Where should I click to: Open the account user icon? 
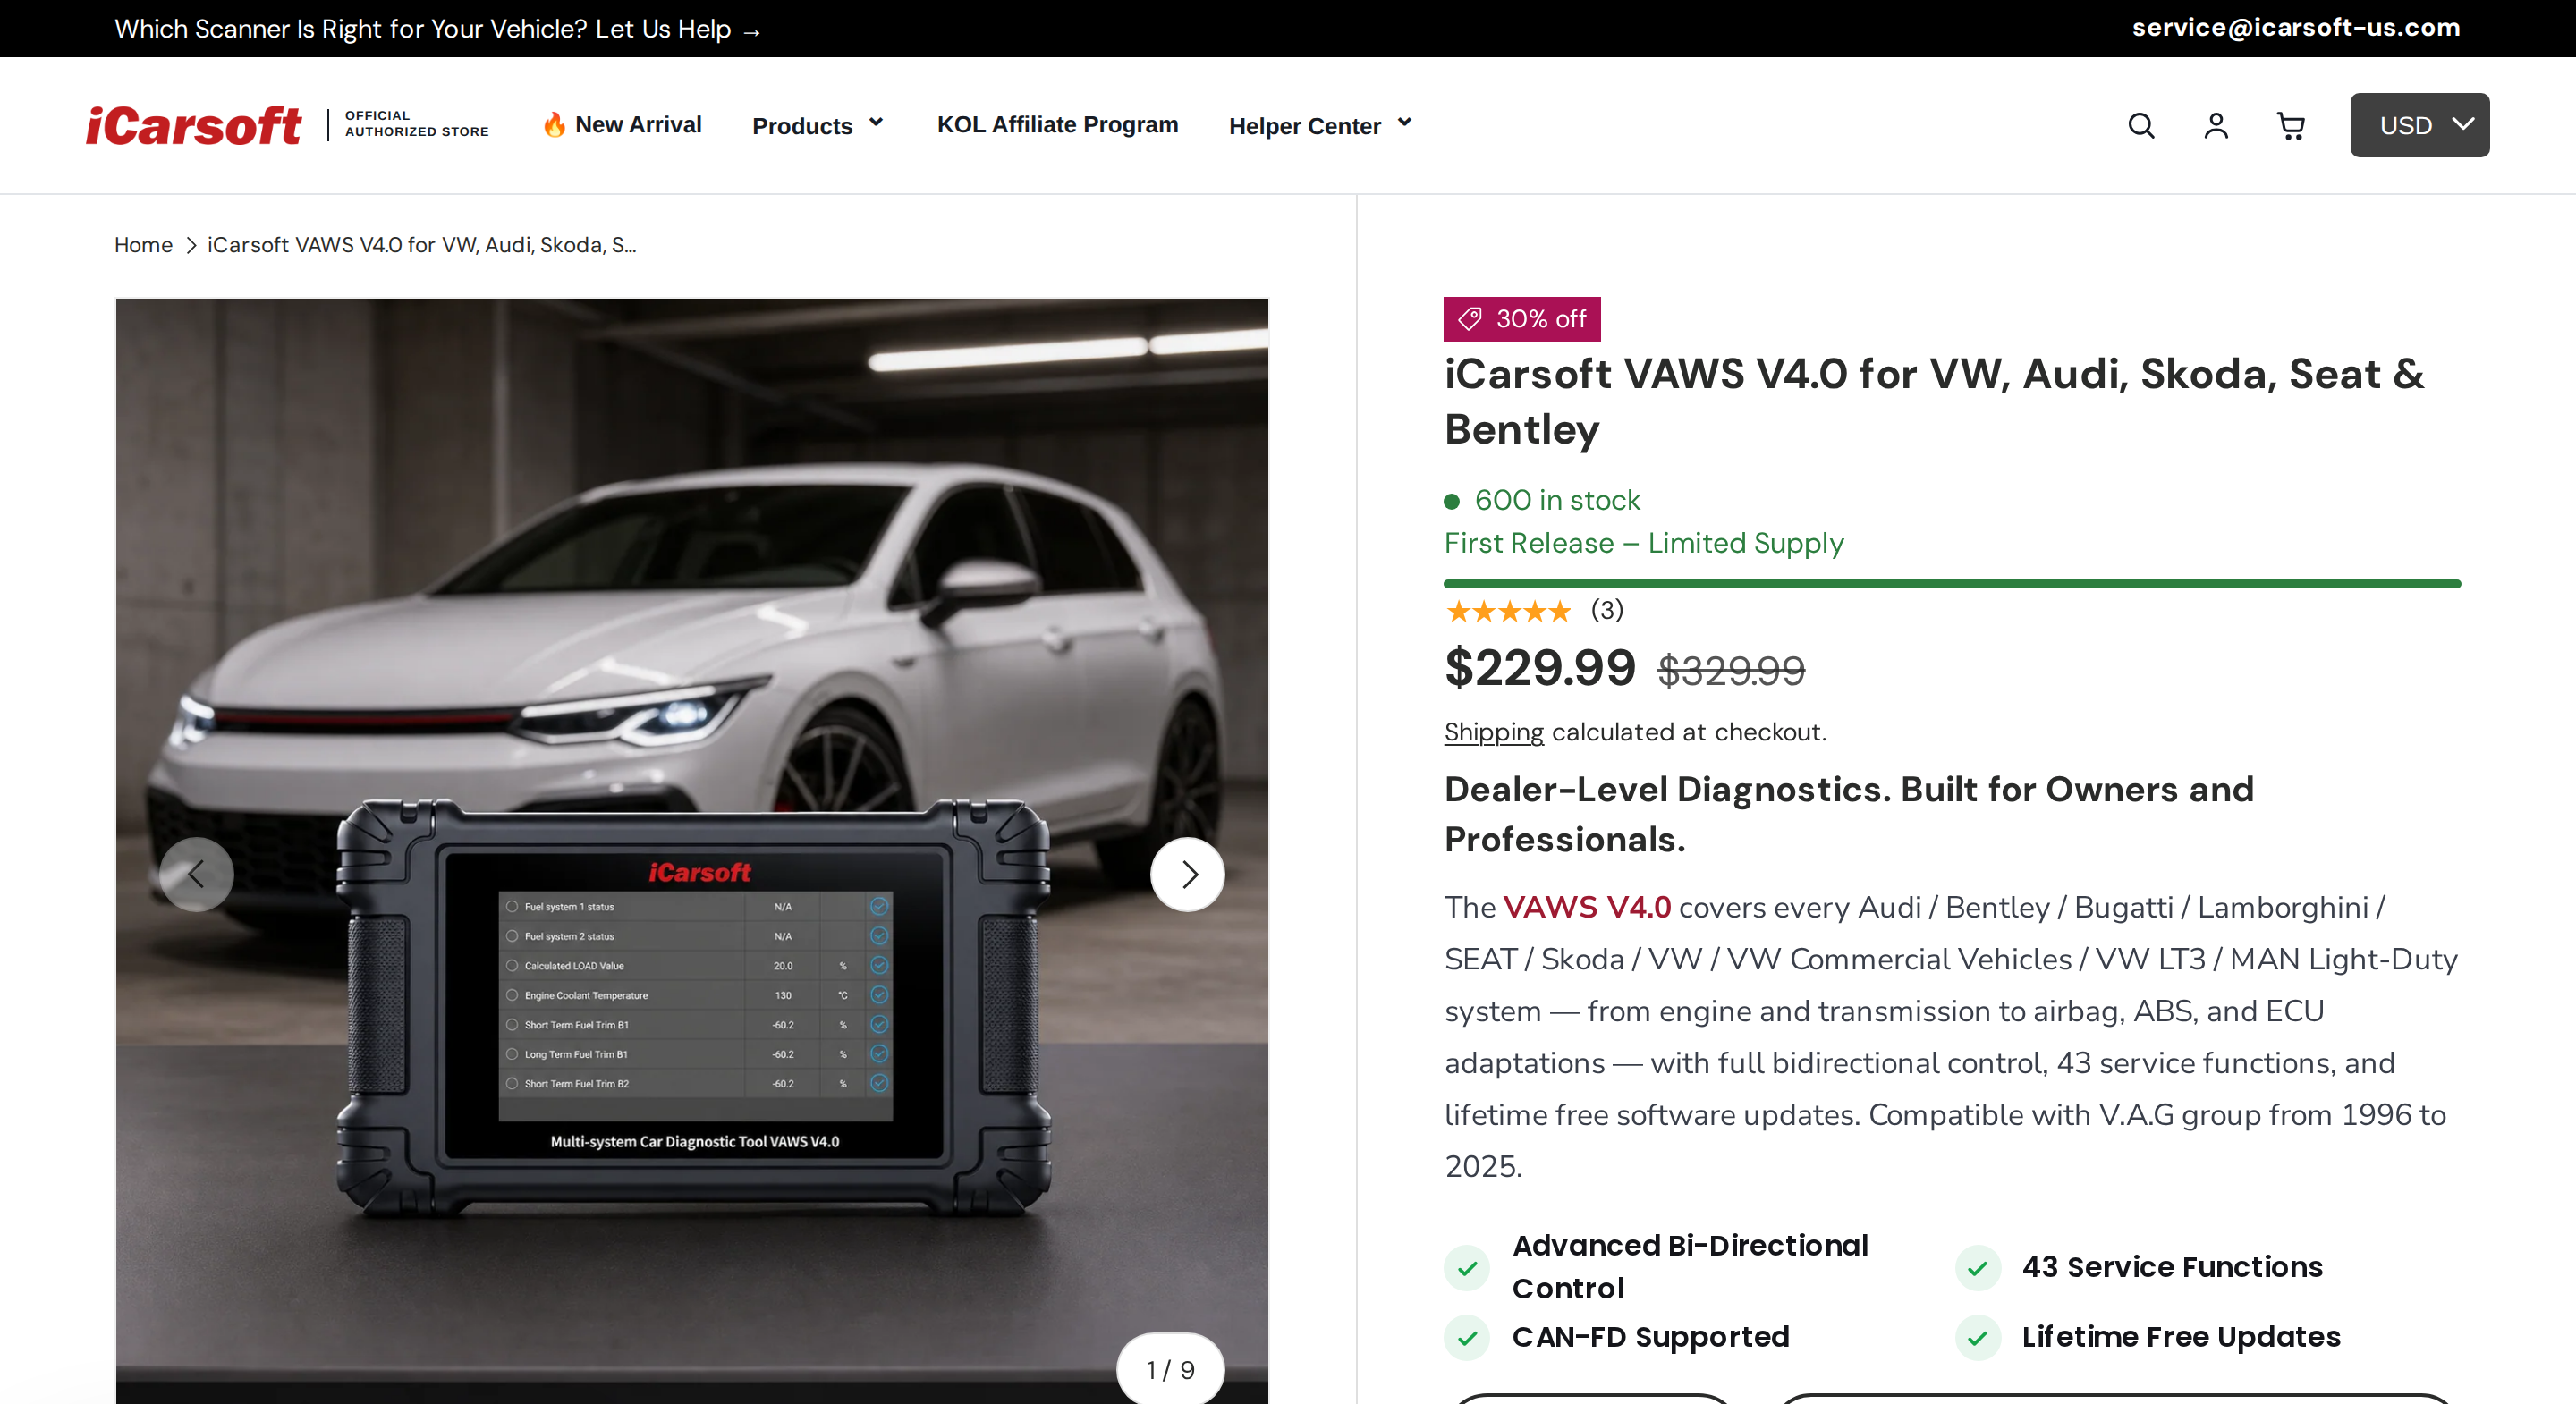pos(2216,125)
